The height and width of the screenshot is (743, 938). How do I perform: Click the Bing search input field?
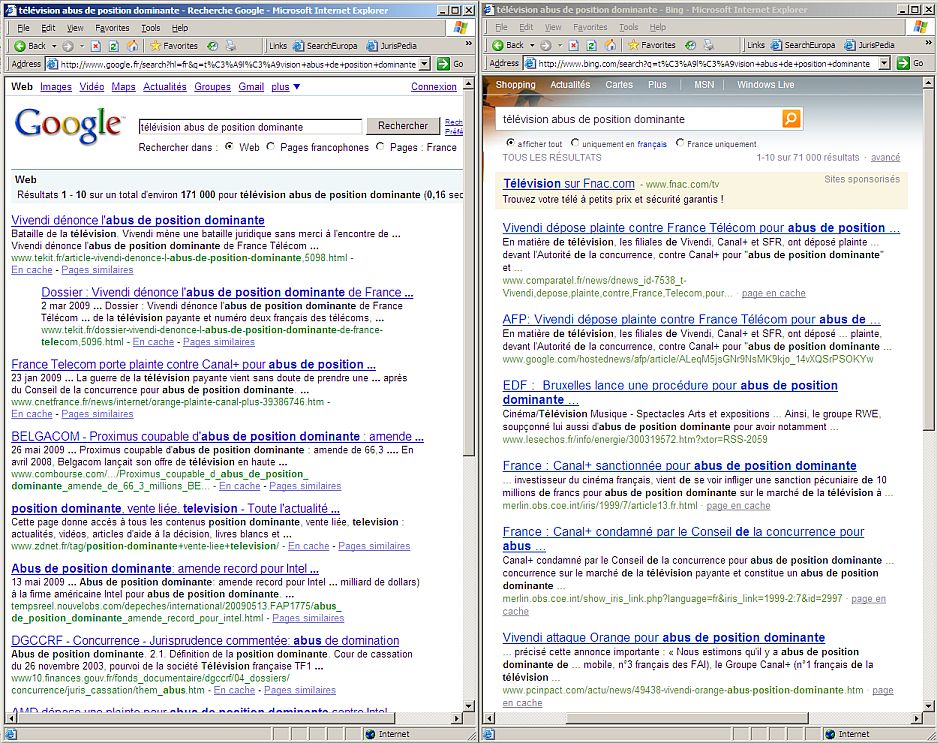639,119
